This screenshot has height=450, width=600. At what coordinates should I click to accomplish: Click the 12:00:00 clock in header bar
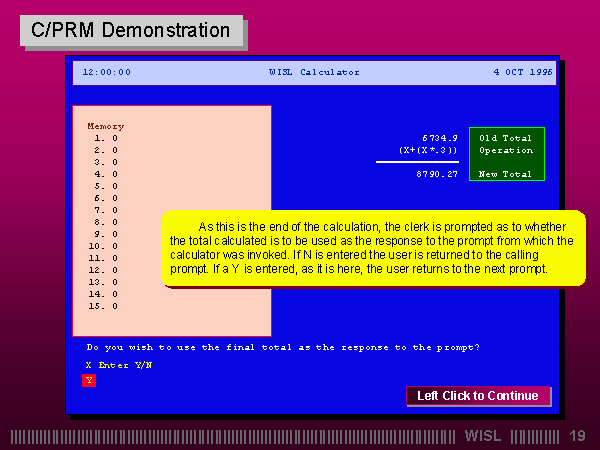pyautogui.click(x=106, y=72)
